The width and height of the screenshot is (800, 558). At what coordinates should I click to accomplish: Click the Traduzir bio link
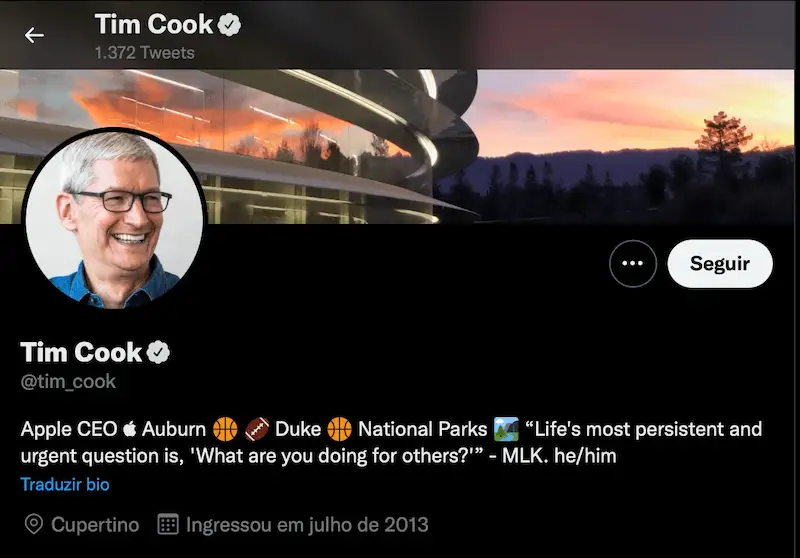[x=65, y=484]
